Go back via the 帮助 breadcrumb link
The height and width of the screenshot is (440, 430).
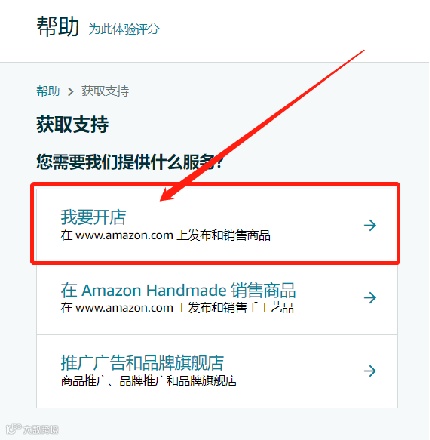pos(48,91)
